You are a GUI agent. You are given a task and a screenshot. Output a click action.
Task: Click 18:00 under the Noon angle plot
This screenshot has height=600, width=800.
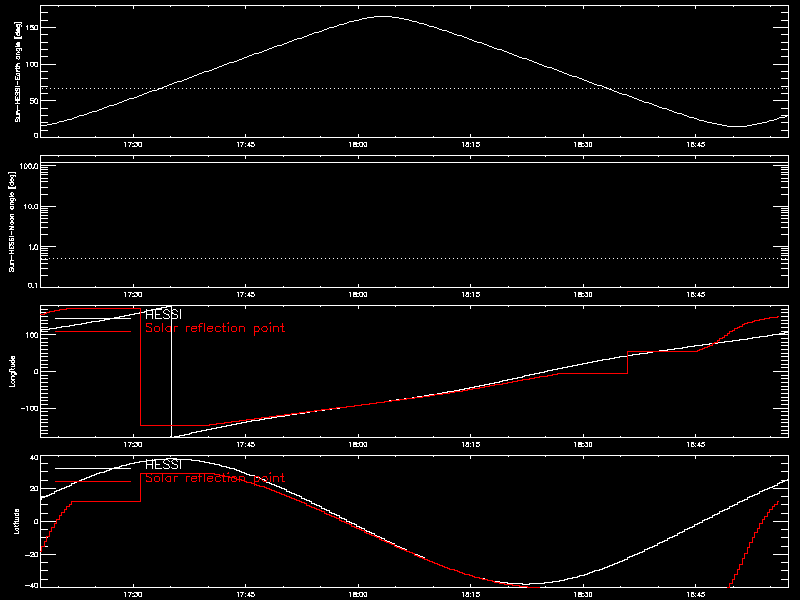[358, 295]
